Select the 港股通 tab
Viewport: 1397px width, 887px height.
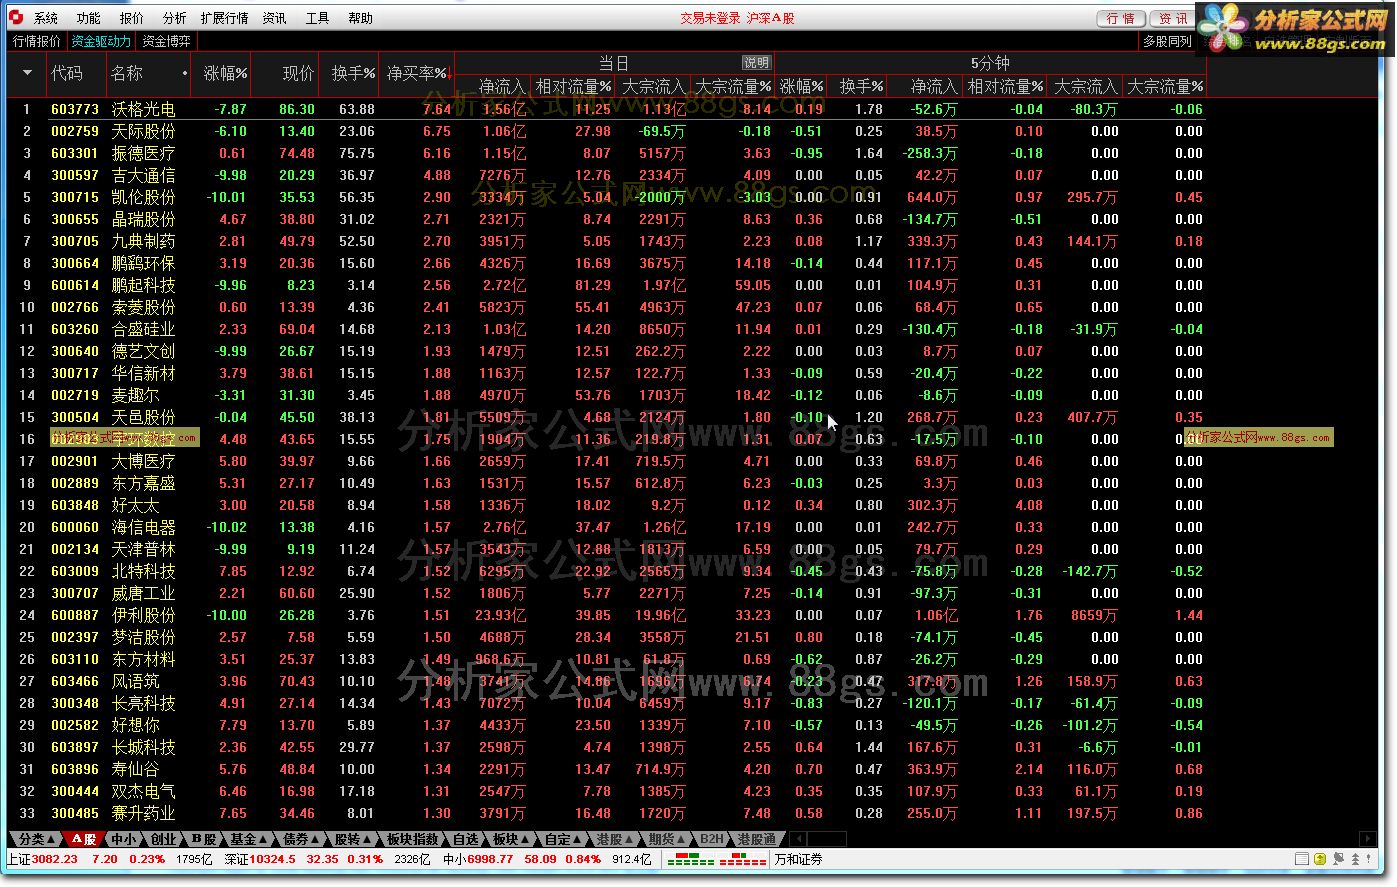pyautogui.click(x=756, y=839)
